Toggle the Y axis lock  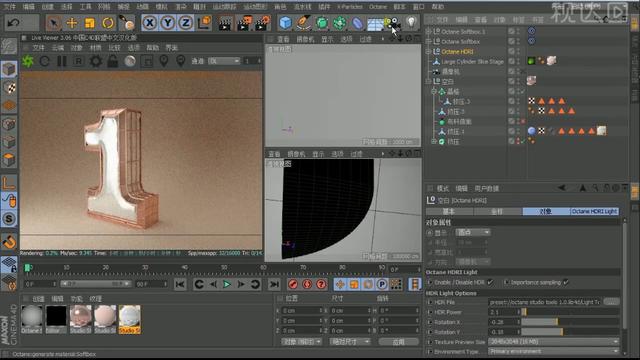(168, 23)
